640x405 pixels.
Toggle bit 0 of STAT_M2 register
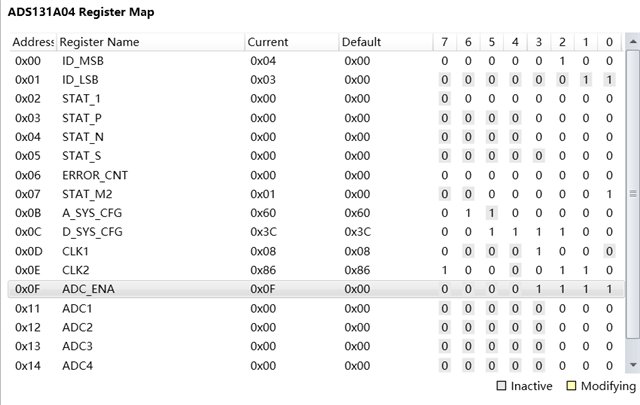[609, 194]
